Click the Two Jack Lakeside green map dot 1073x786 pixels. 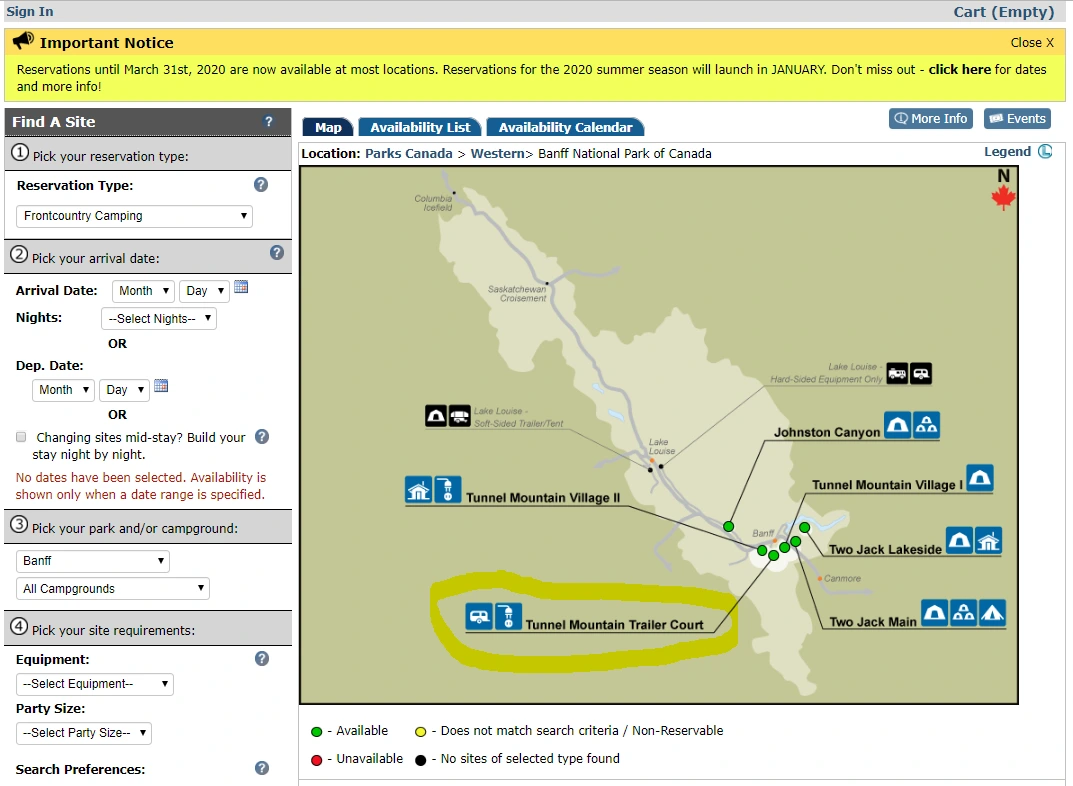coord(805,527)
